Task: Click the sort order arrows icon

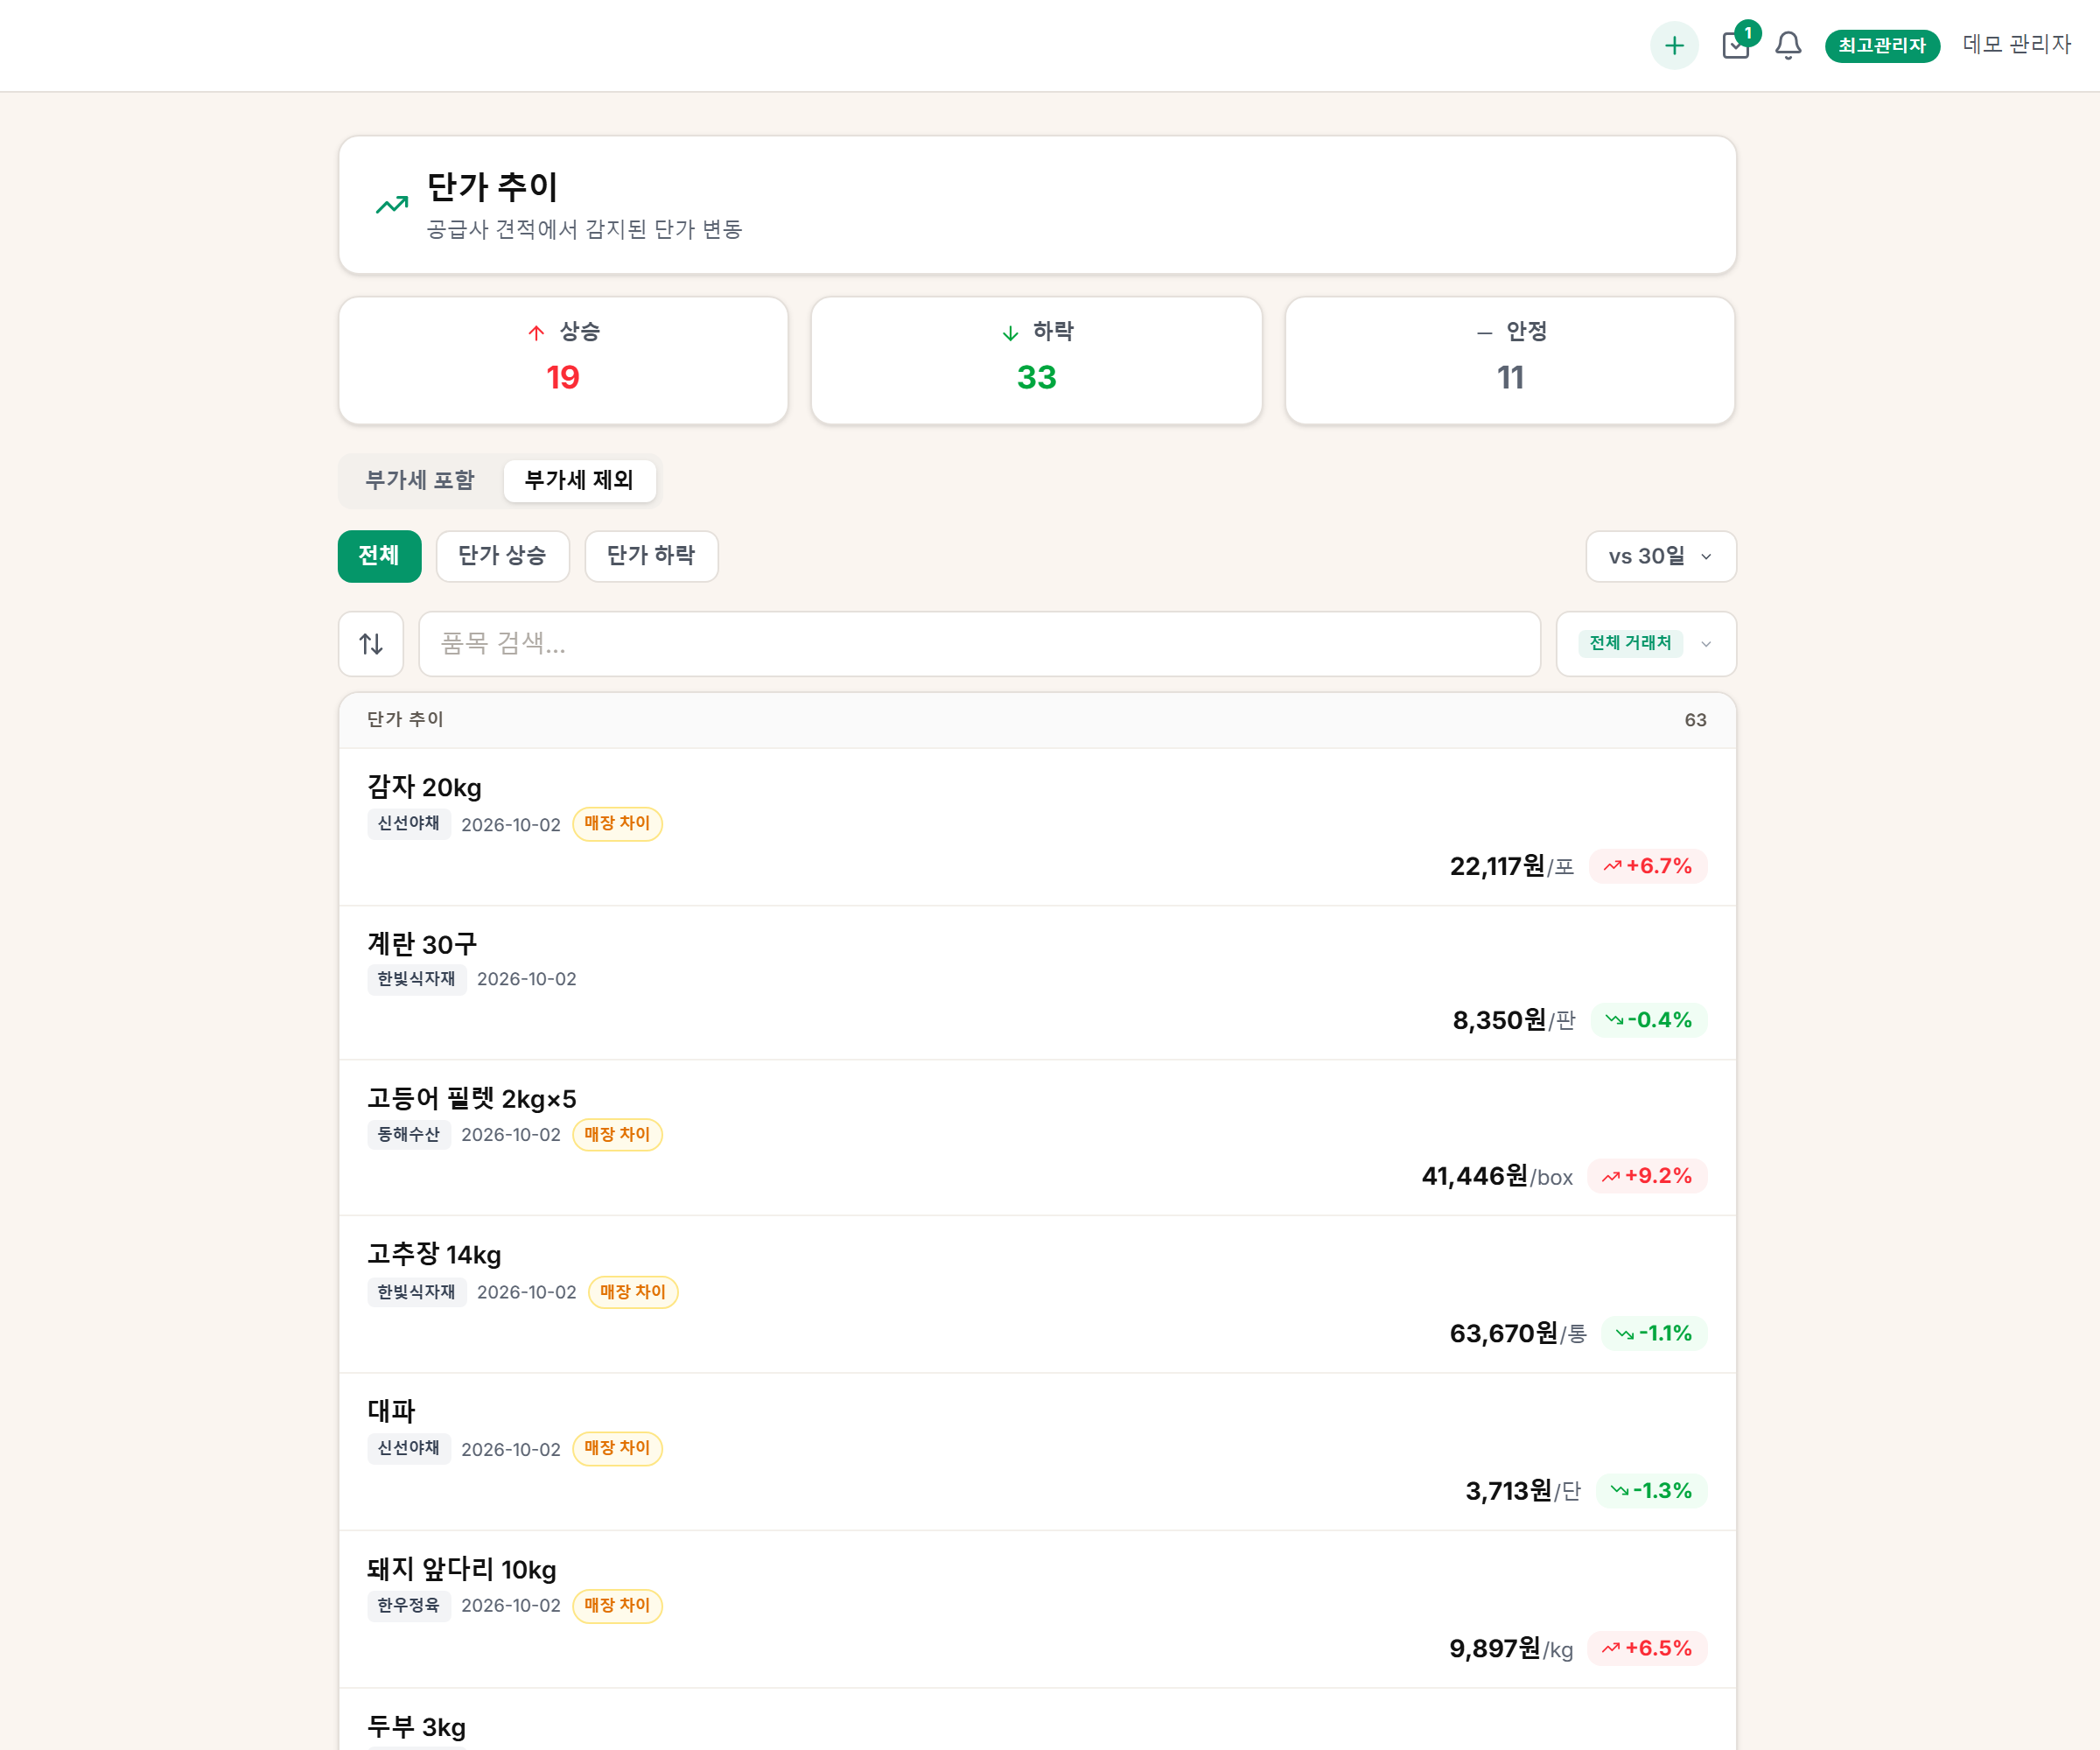Action: tap(371, 644)
